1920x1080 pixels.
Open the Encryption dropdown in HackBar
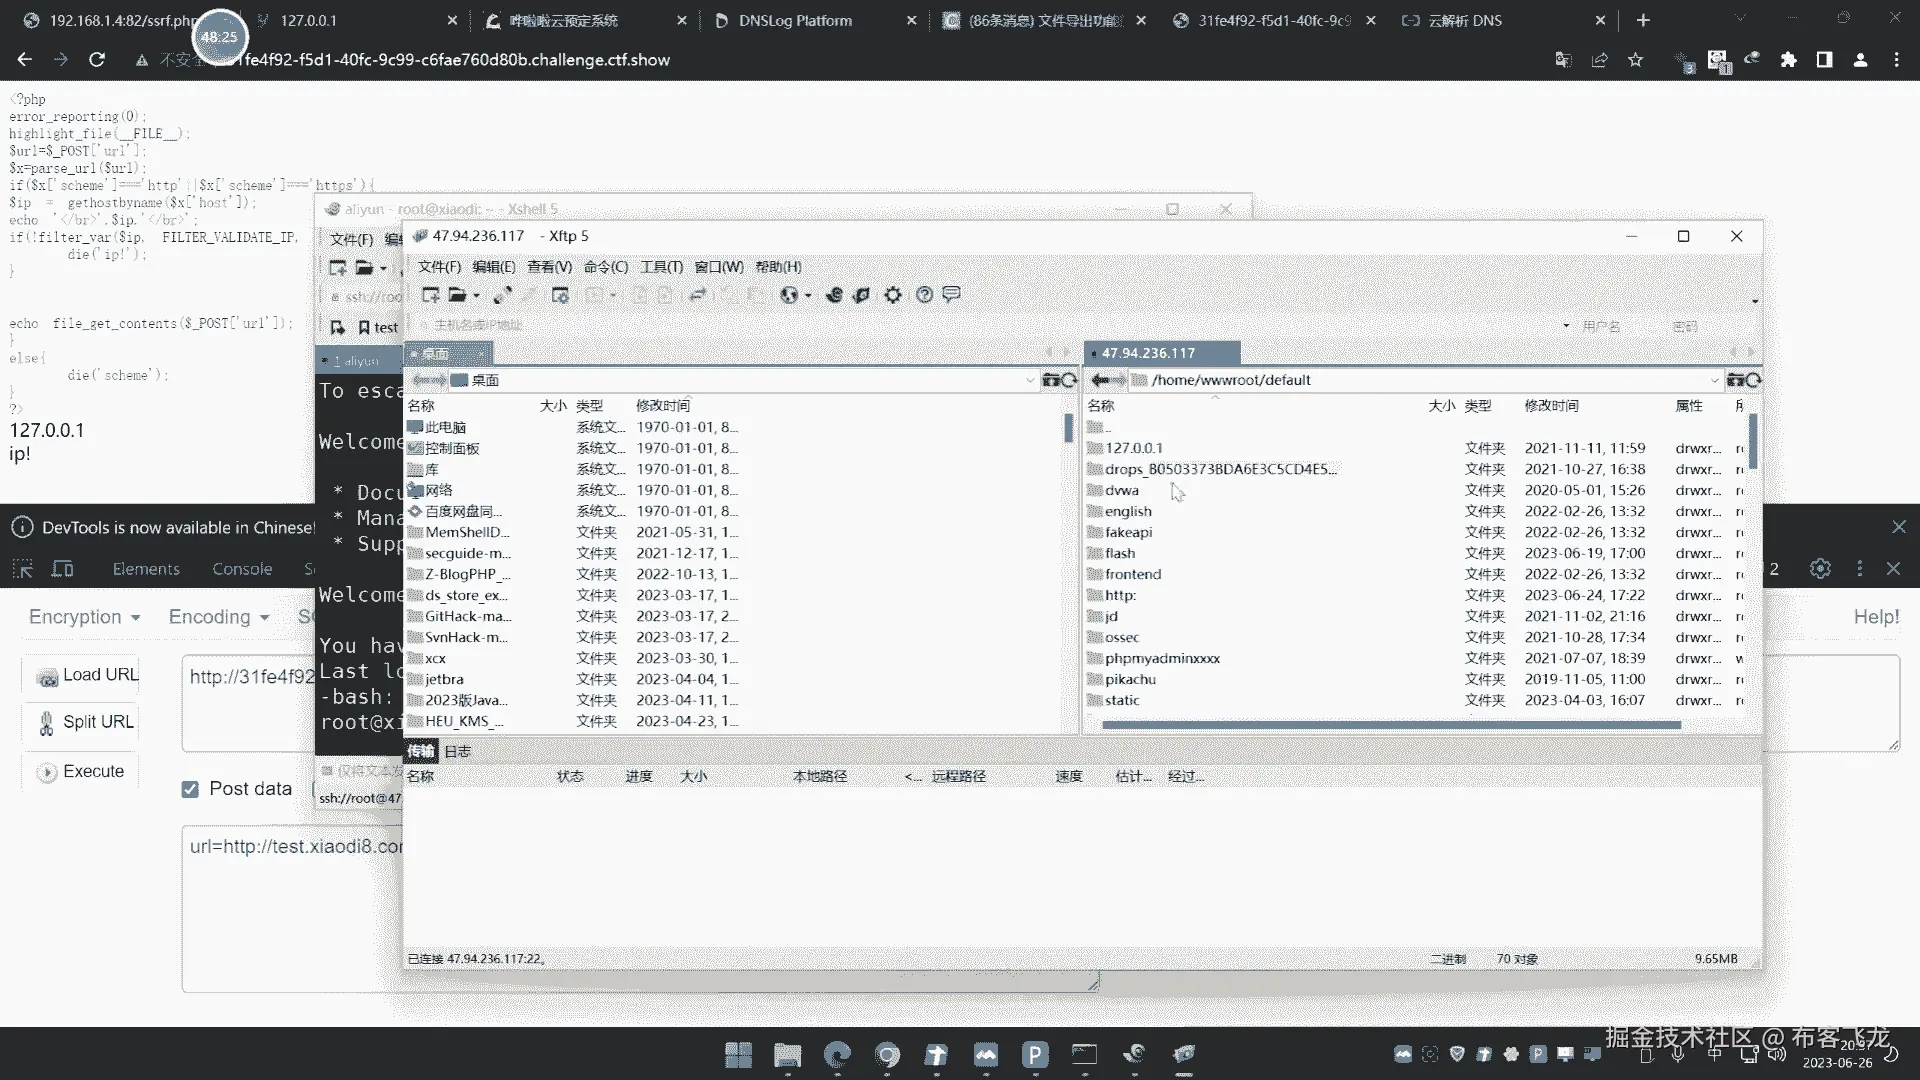click(x=84, y=617)
